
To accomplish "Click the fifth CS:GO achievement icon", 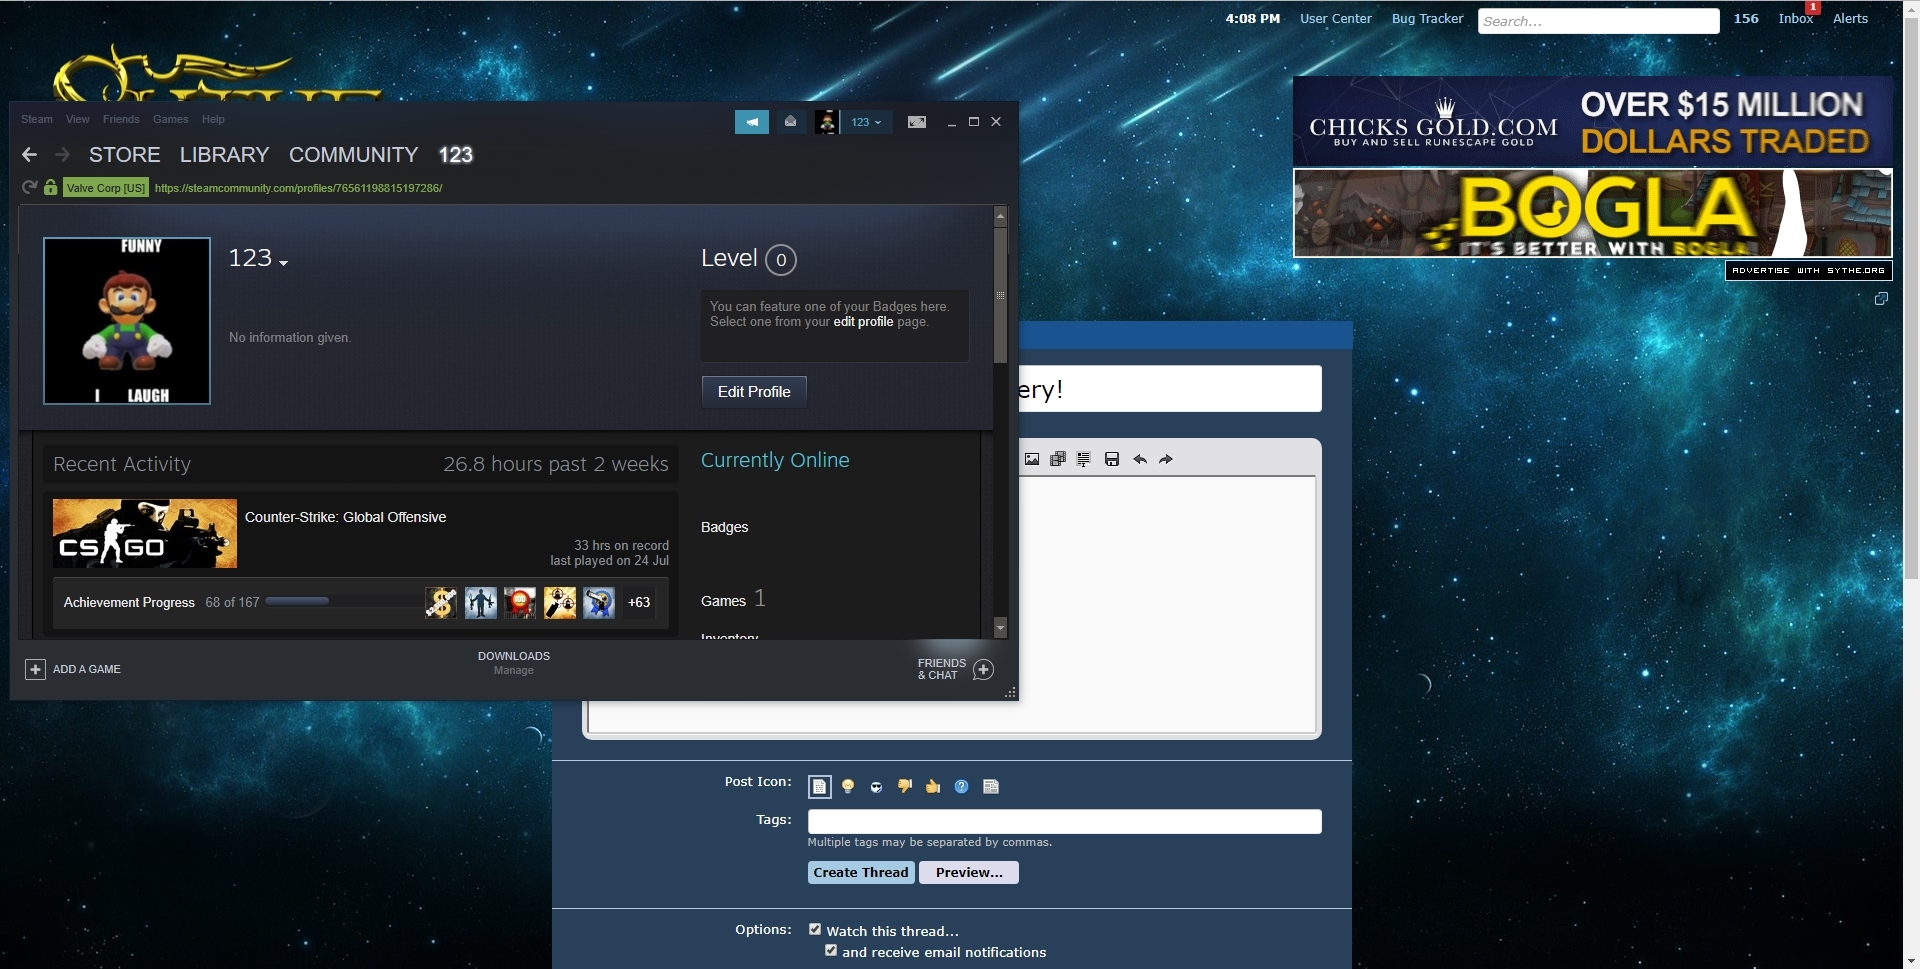I will (x=599, y=602).
